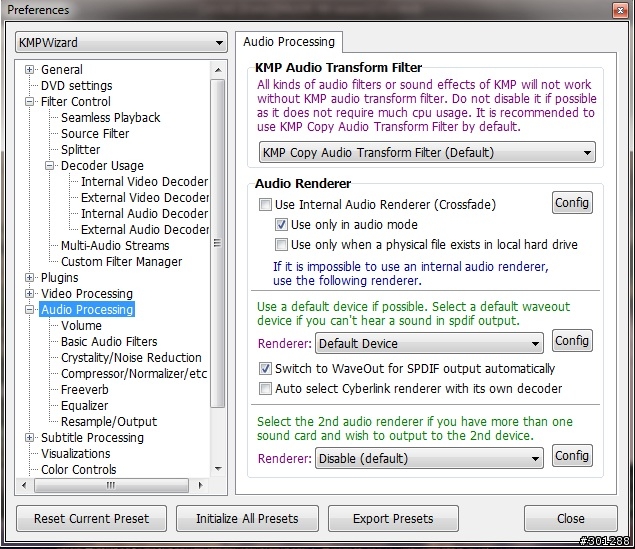The height and width of the screenshot is (549, 635).
Task: Click the tree's horizontal scroll left arrow
Action: [x=24, y=485]
